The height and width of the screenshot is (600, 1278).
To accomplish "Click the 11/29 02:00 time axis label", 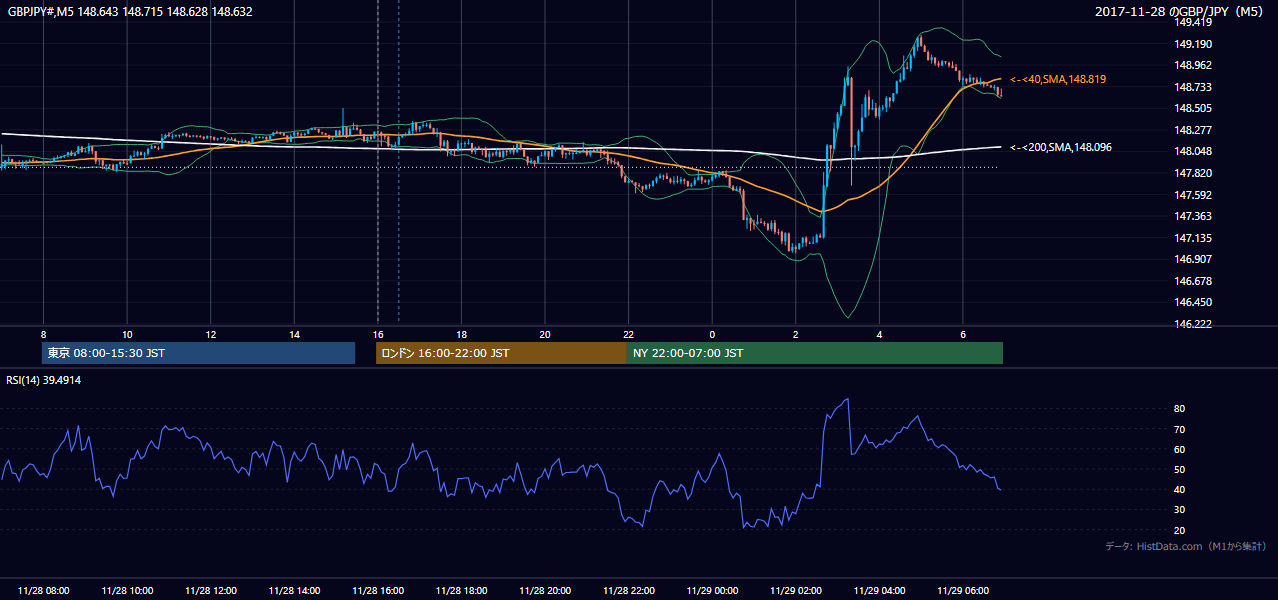I will click(795, 591).
